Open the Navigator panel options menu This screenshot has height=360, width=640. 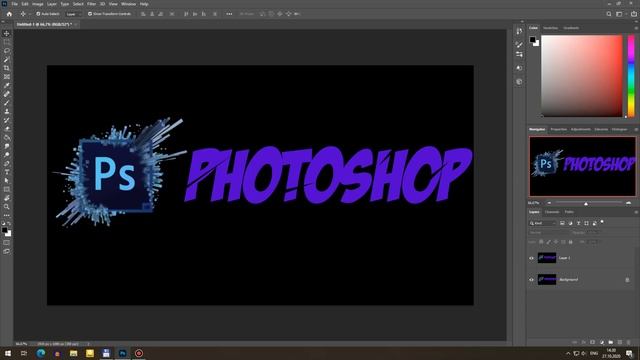(636, 129)
